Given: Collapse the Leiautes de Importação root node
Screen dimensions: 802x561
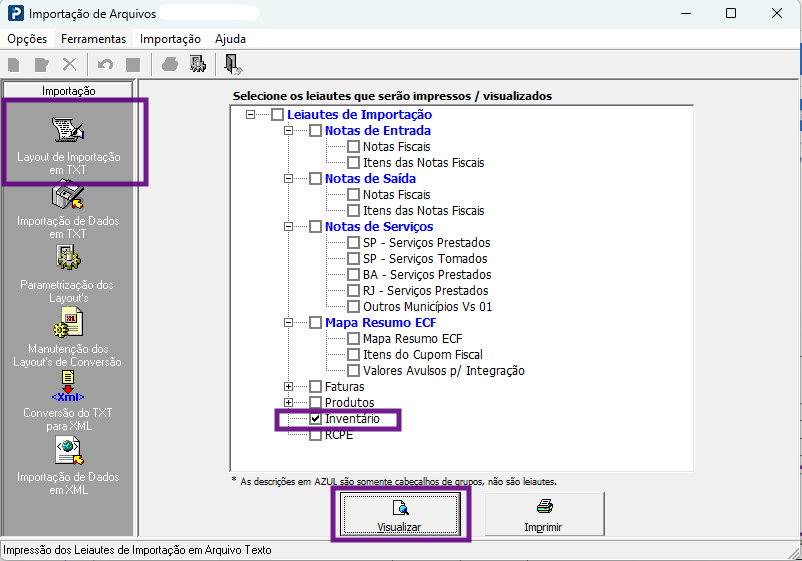Looking at the screenshot, I should 250,115.
